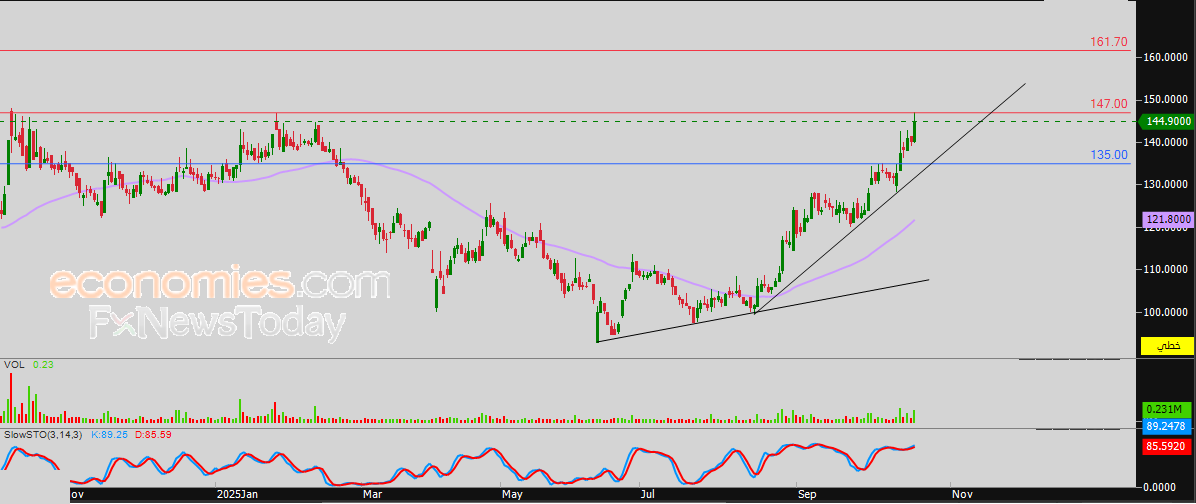
Task: Select the SlowSTO(3,14,3) indicator label
Action: tap(44, 434)
